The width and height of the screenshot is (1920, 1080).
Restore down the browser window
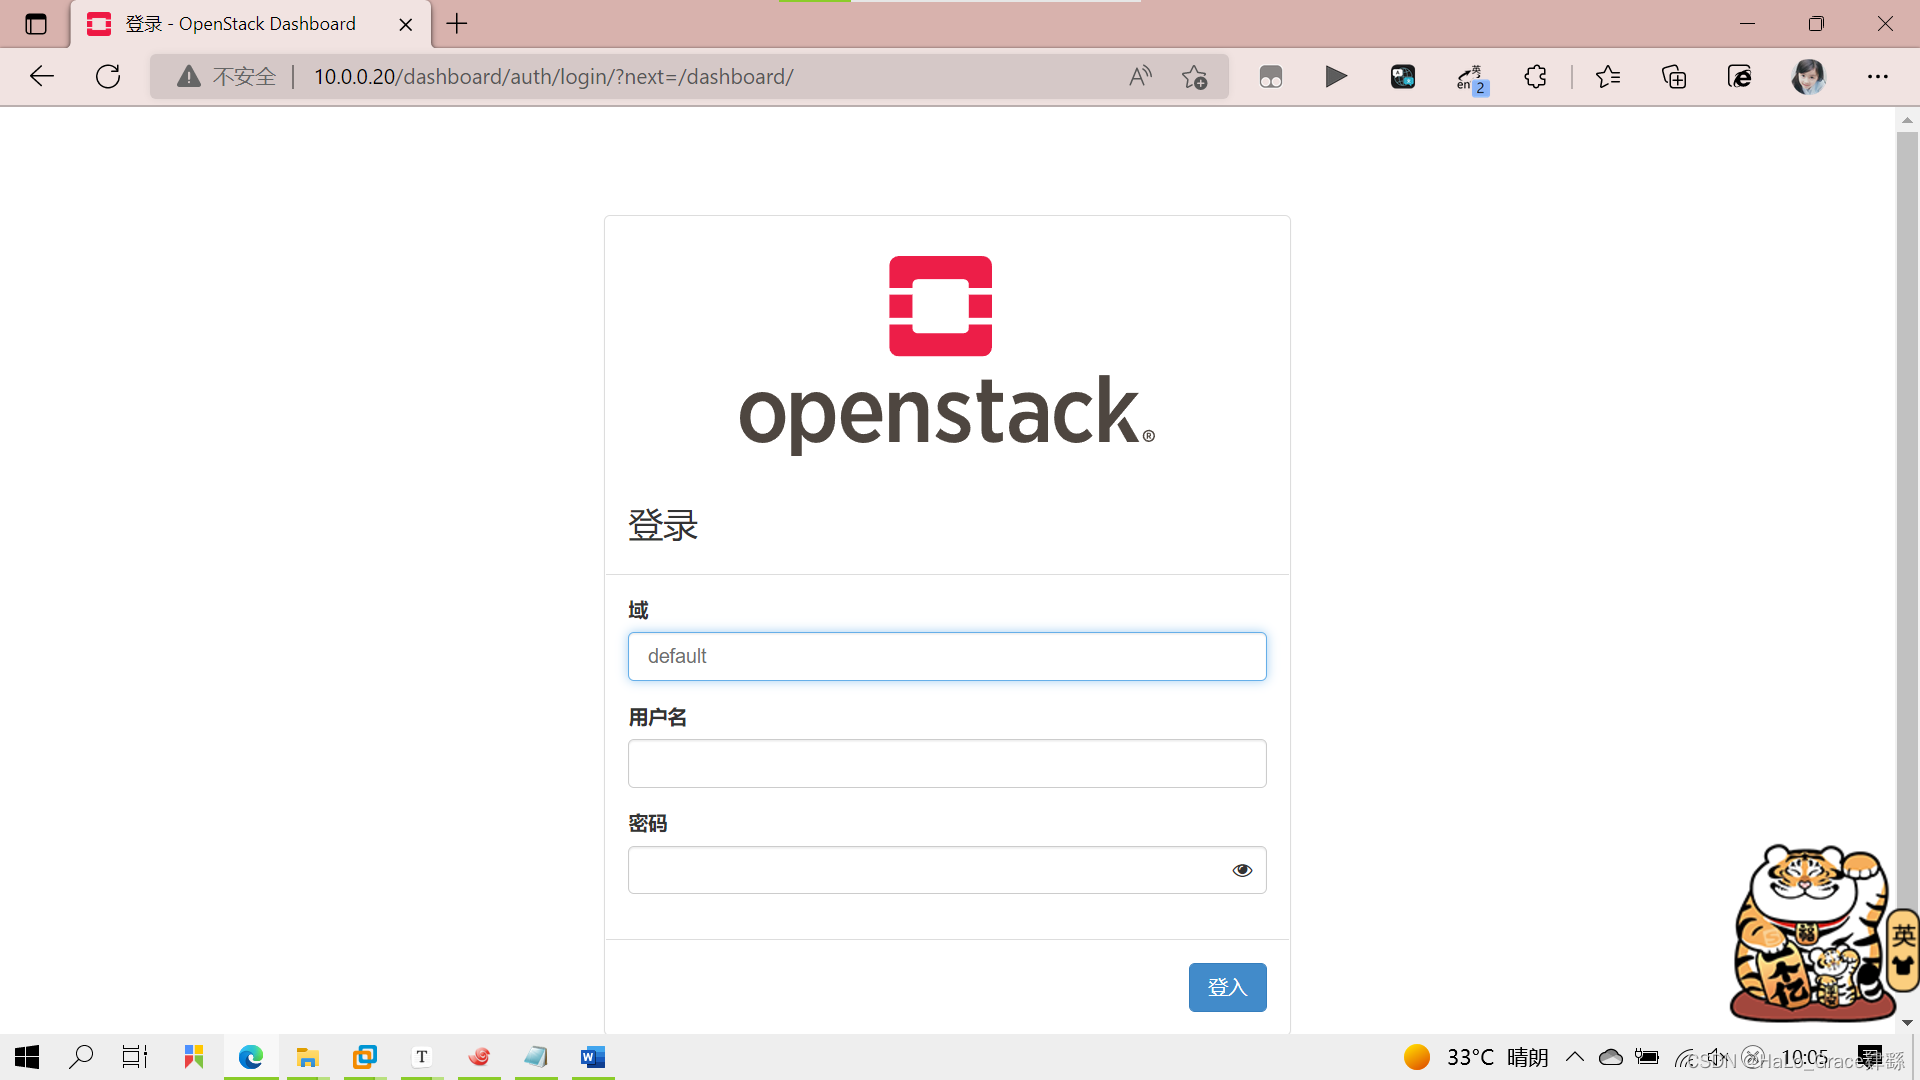tap(1817, 24)
